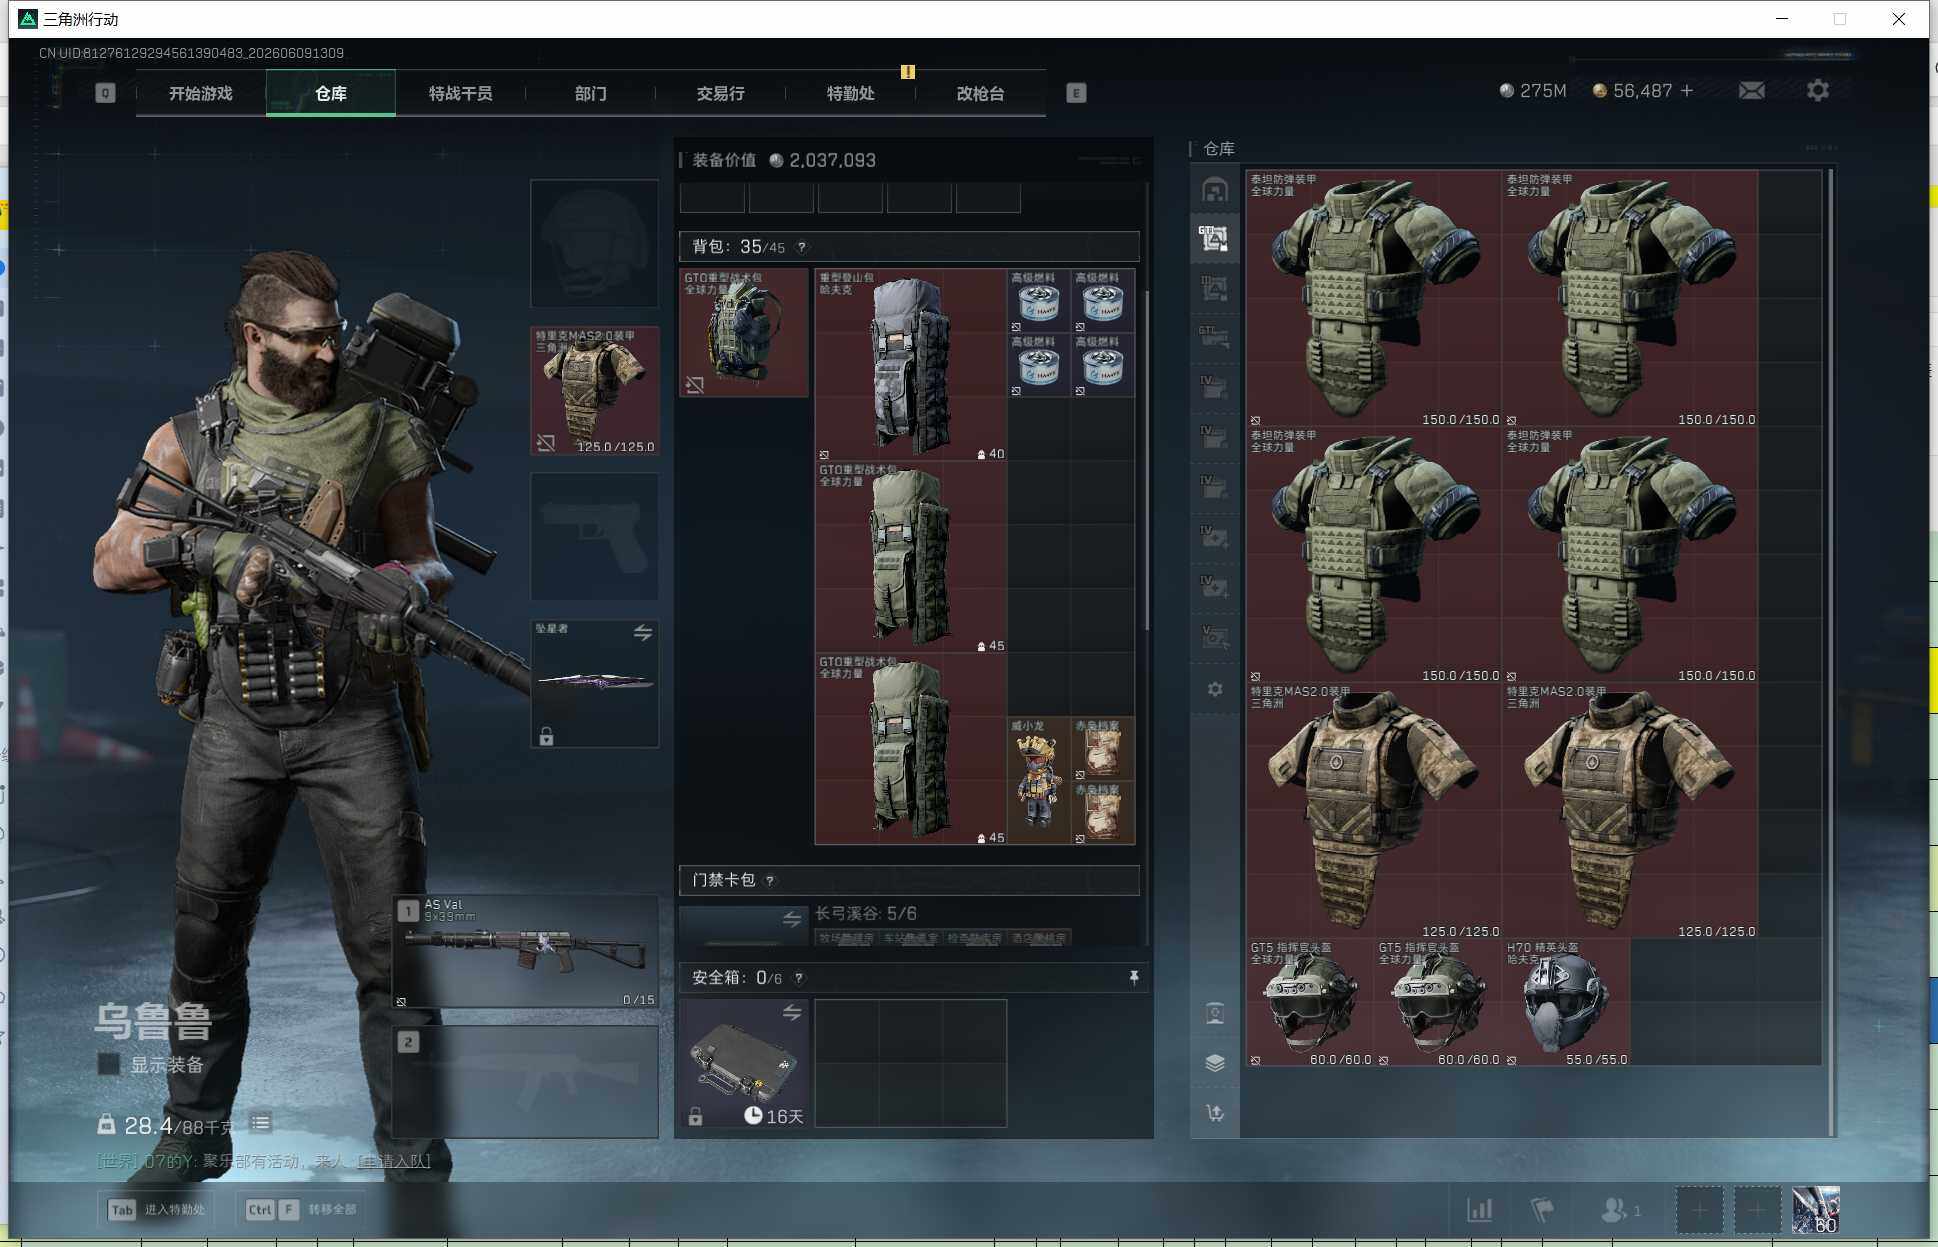
Task: Go to the 部门 tab
Action: click(591, 93)
